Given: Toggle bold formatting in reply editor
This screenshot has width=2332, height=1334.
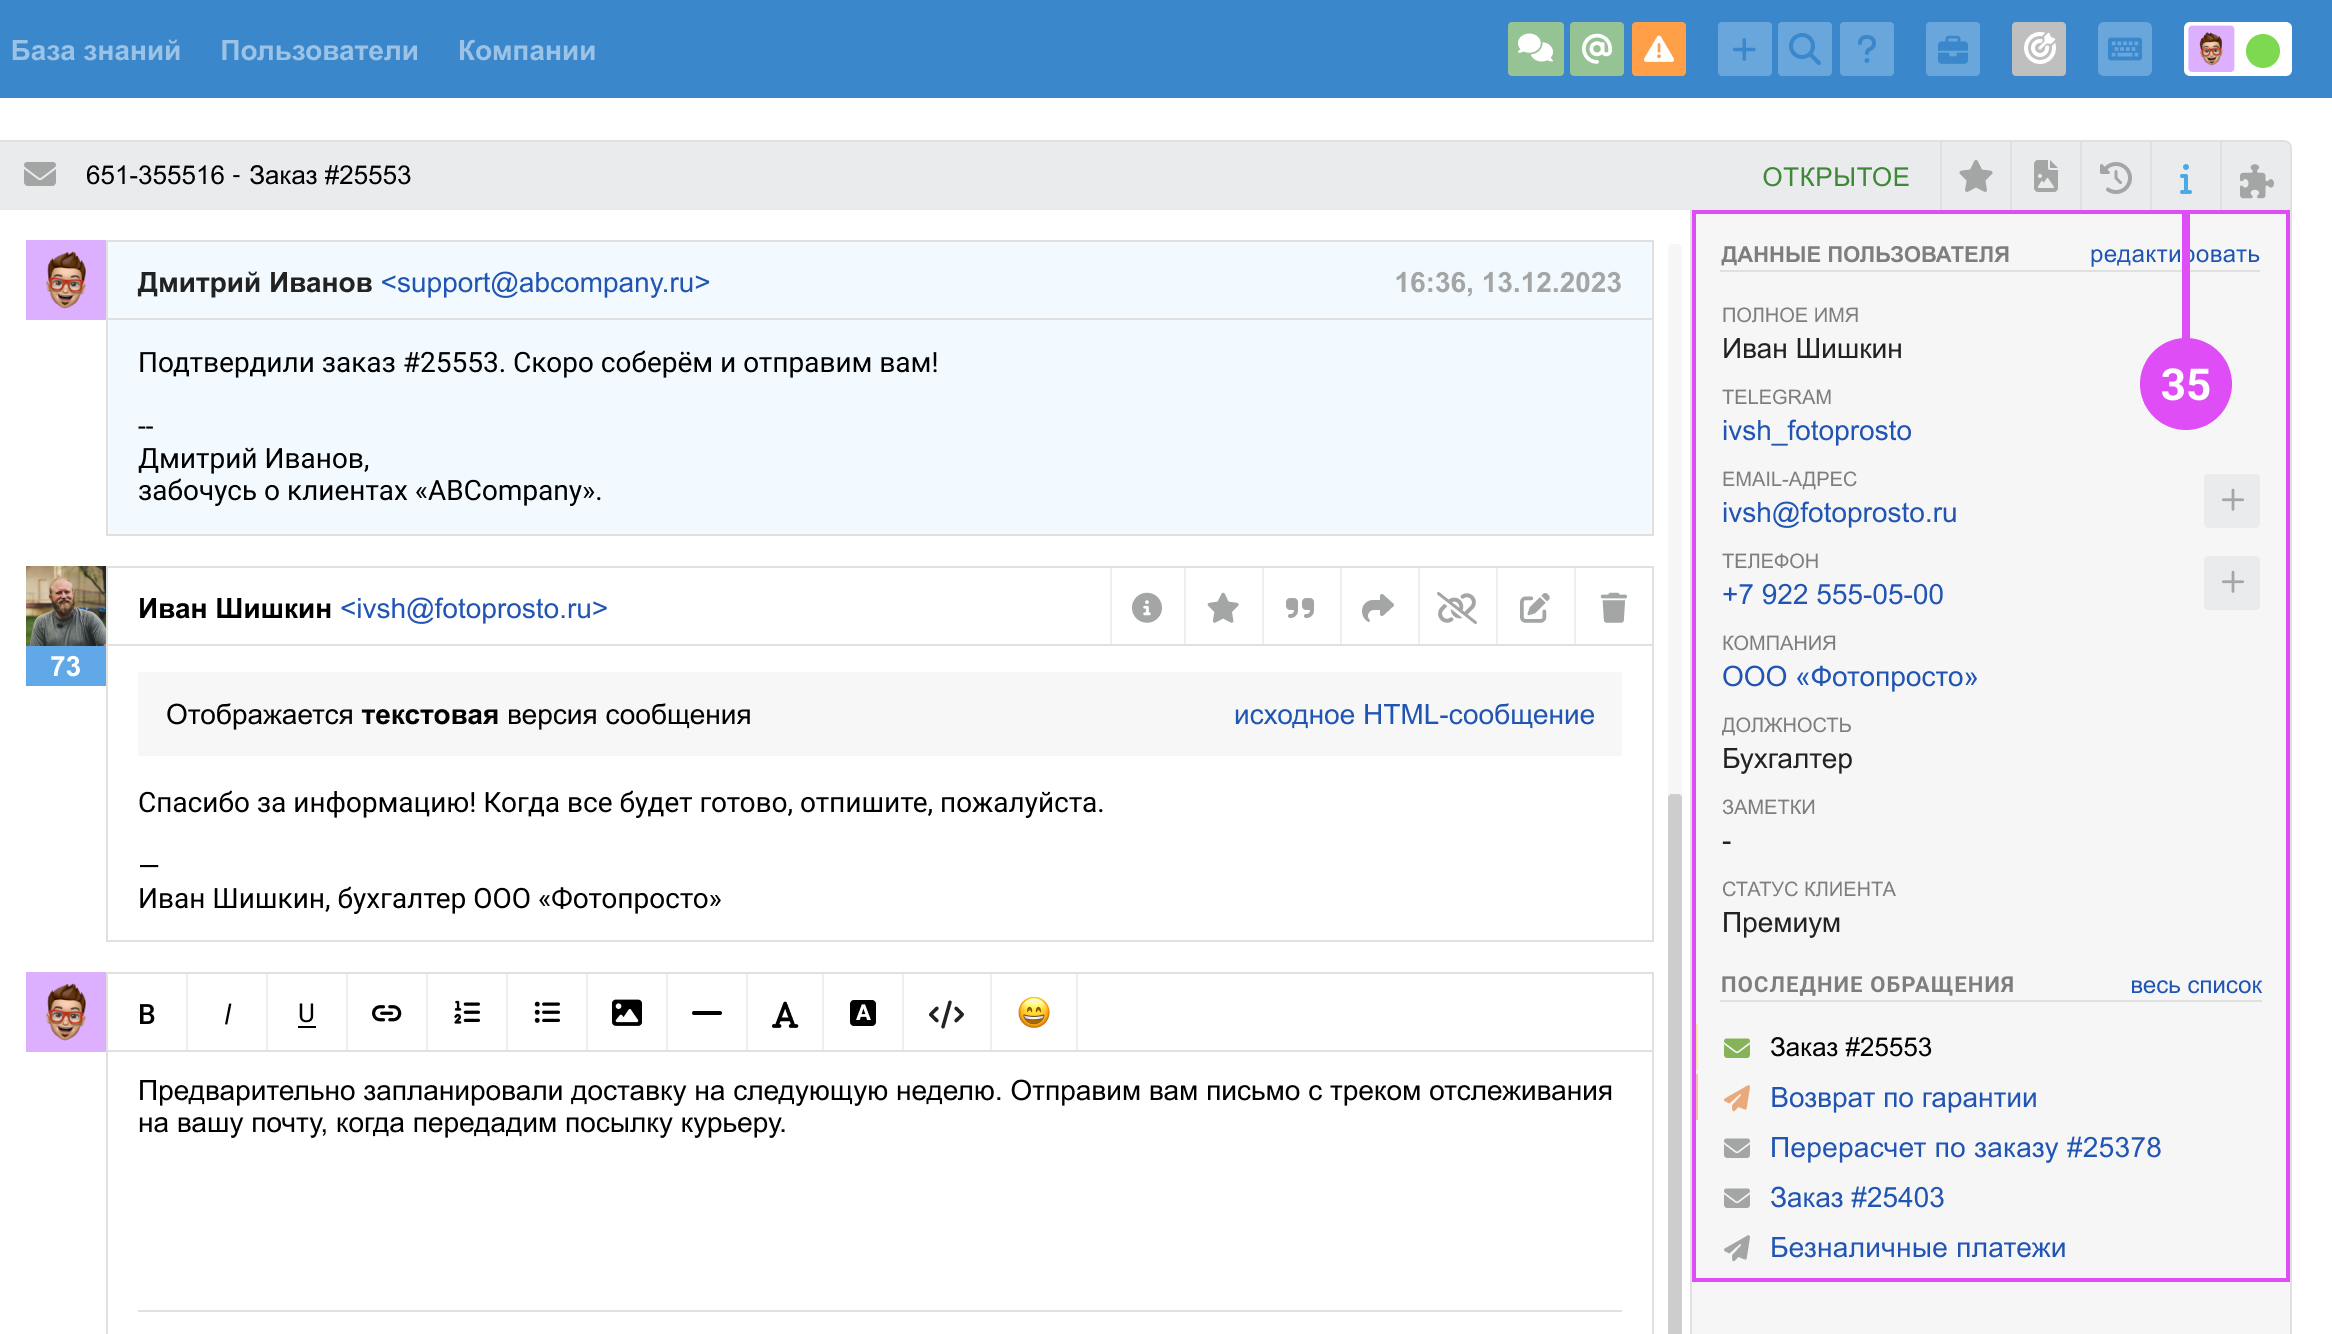Looking at the screenshot, I should pos(147,1013).
